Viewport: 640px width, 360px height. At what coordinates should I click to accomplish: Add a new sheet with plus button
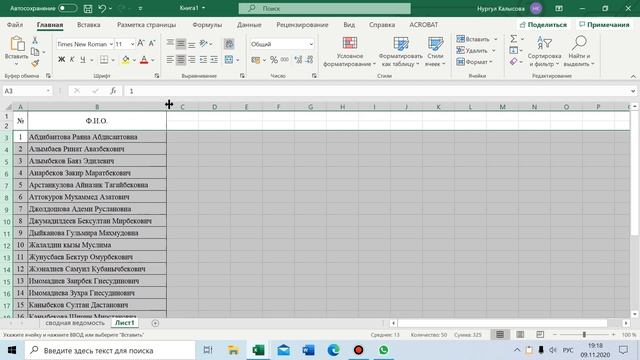pos(155,323)
